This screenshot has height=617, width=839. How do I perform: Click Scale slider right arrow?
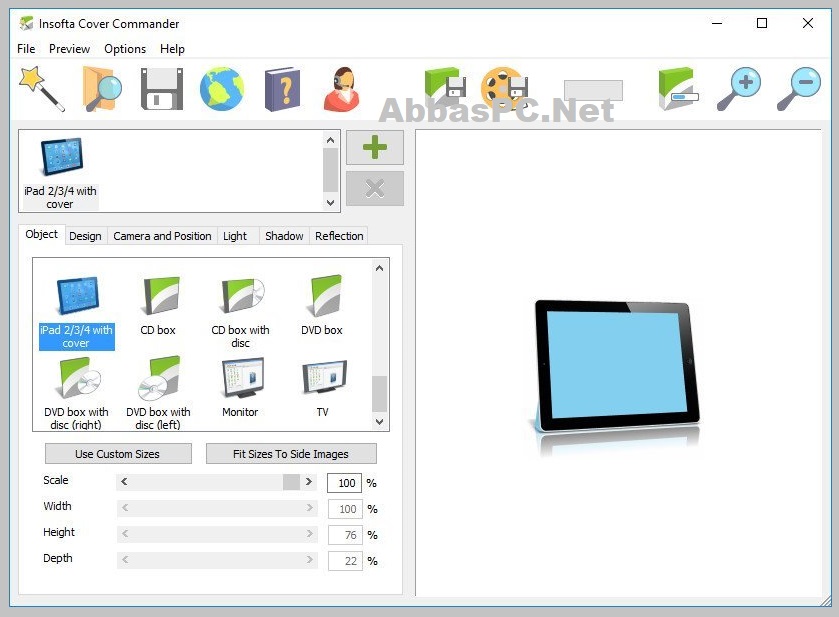(309, 482)
